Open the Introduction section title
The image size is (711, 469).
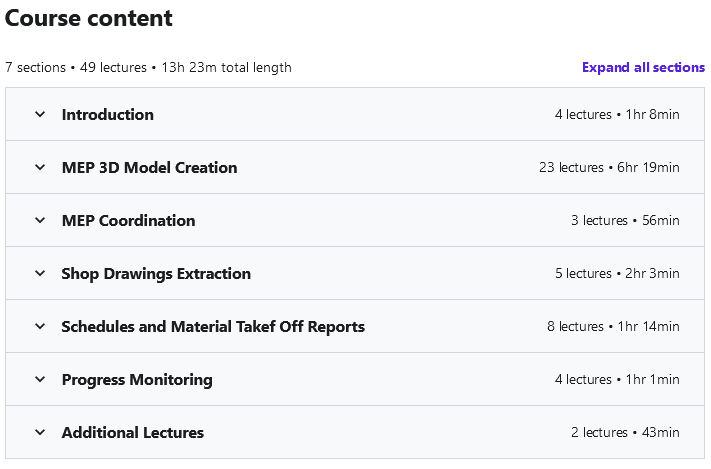(108, 114)
